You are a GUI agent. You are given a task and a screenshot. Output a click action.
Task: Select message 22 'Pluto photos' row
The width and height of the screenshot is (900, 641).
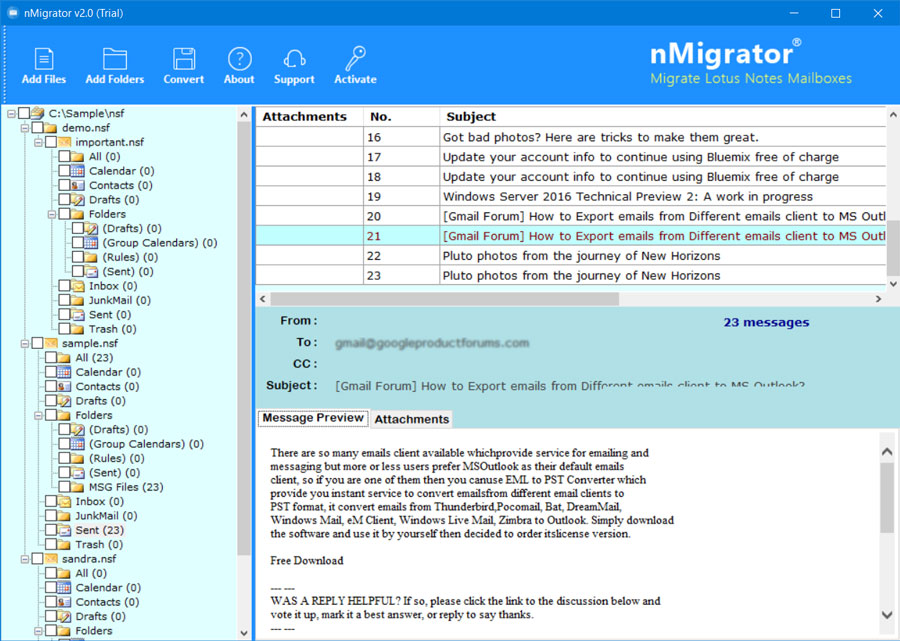pos(571,255)
